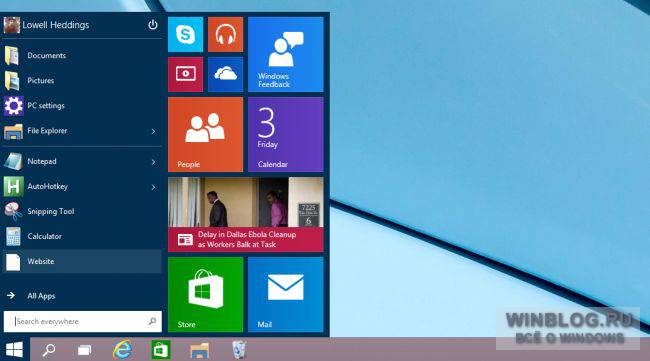The height and width of the screenshot is (361, 650).
Task: Open the Dallas Ebola Cleanup news tile
Action: click(x=246, y=215)
